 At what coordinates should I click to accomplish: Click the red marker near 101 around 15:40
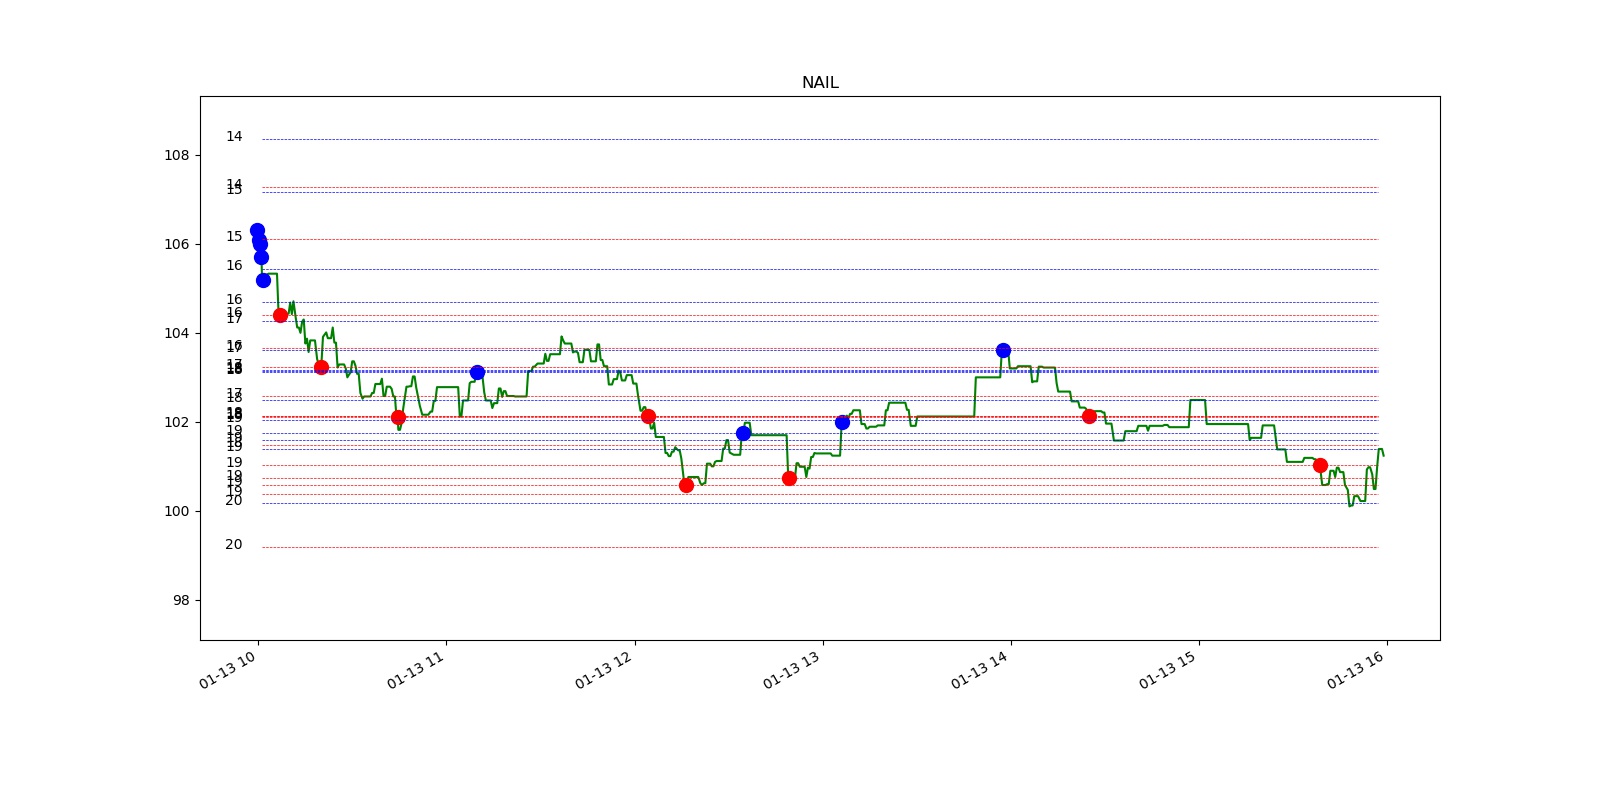(x=1320, y=465)
